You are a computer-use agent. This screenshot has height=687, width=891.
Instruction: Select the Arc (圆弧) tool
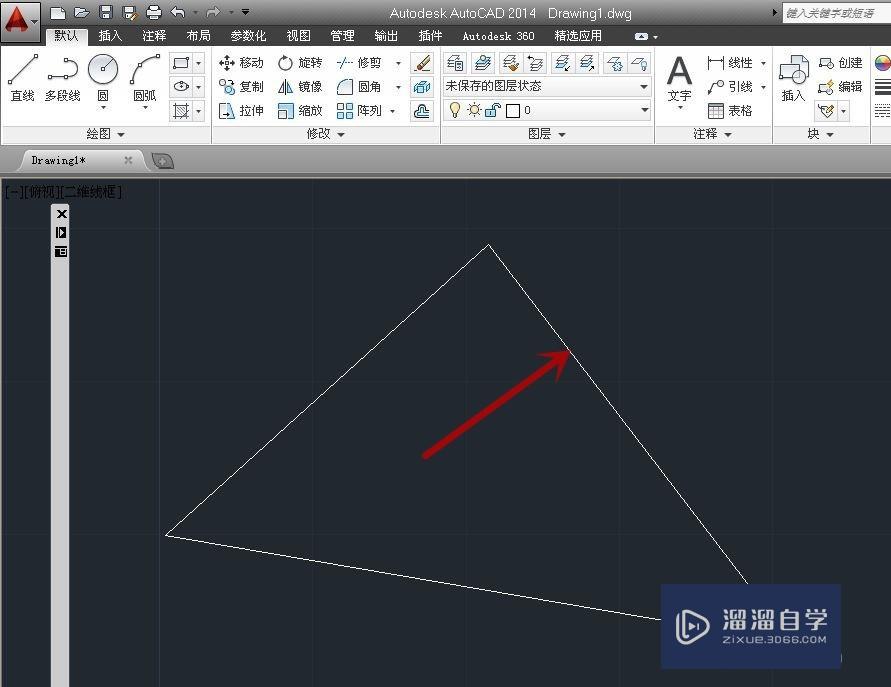pyautogui.click(x=143, y=70)
